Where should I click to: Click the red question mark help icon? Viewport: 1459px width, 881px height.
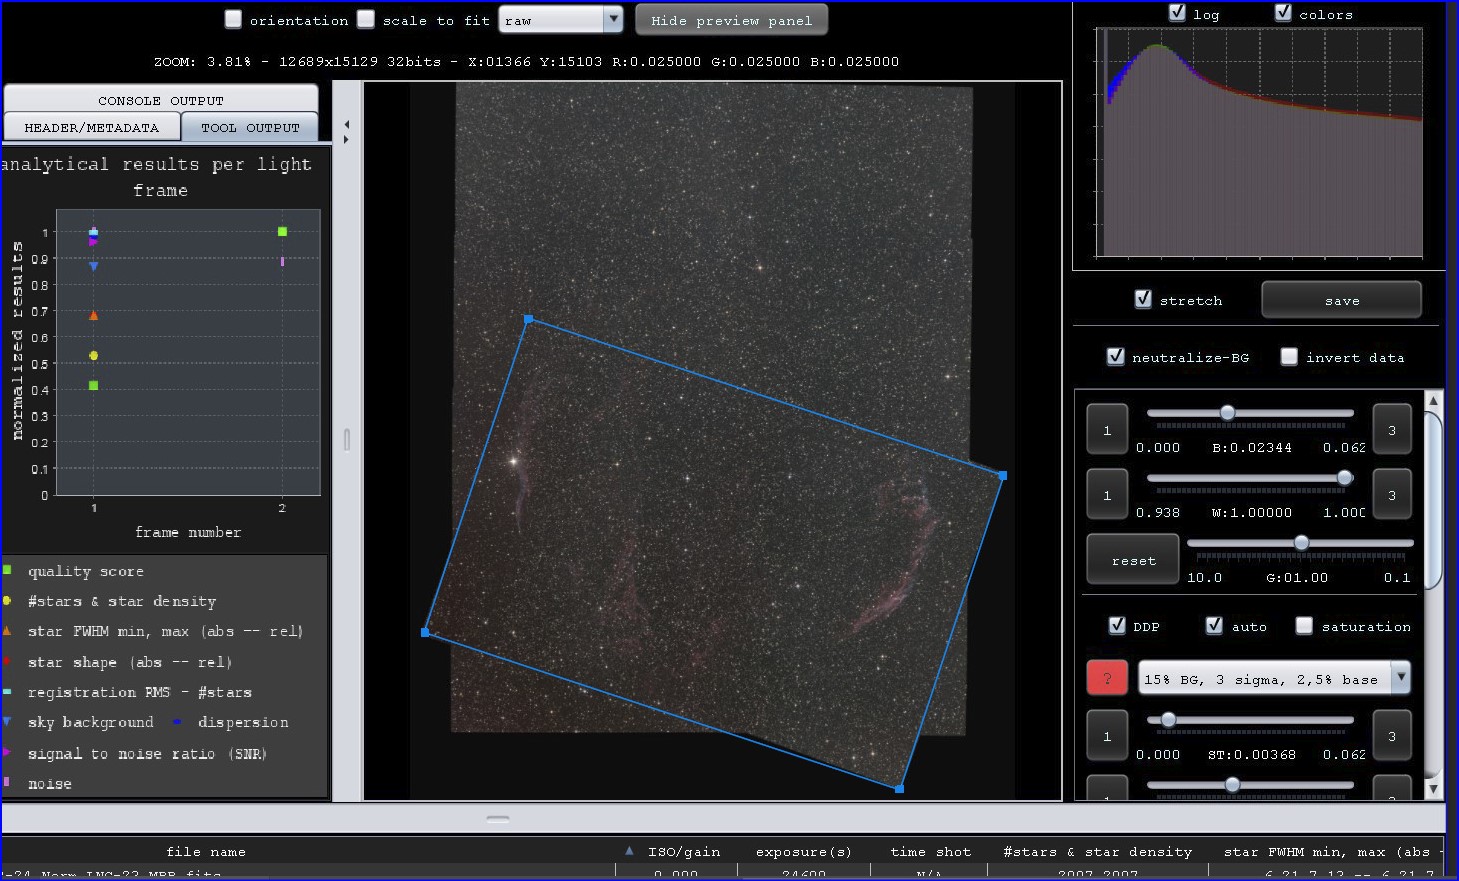[x=1106, y=677]
